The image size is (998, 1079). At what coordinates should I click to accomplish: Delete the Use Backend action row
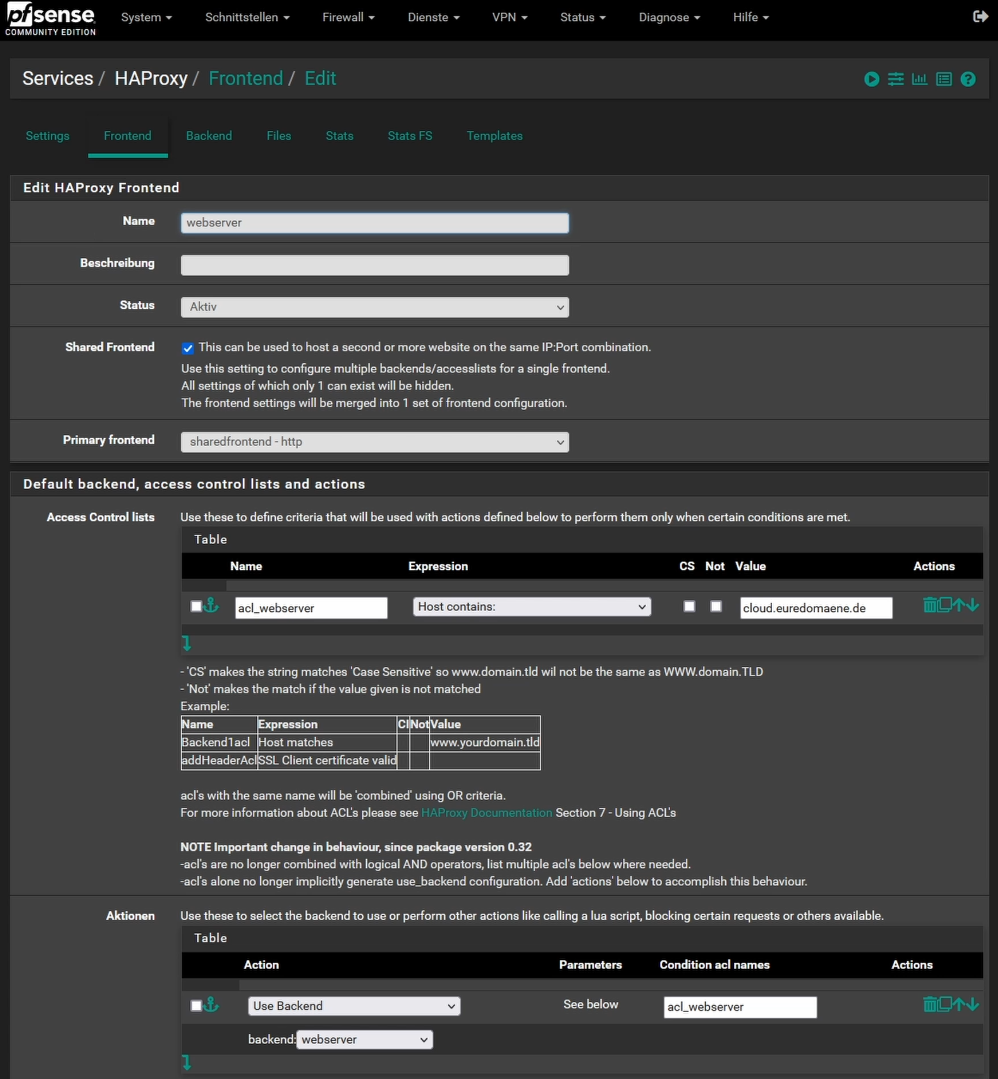click(930, 1004)
